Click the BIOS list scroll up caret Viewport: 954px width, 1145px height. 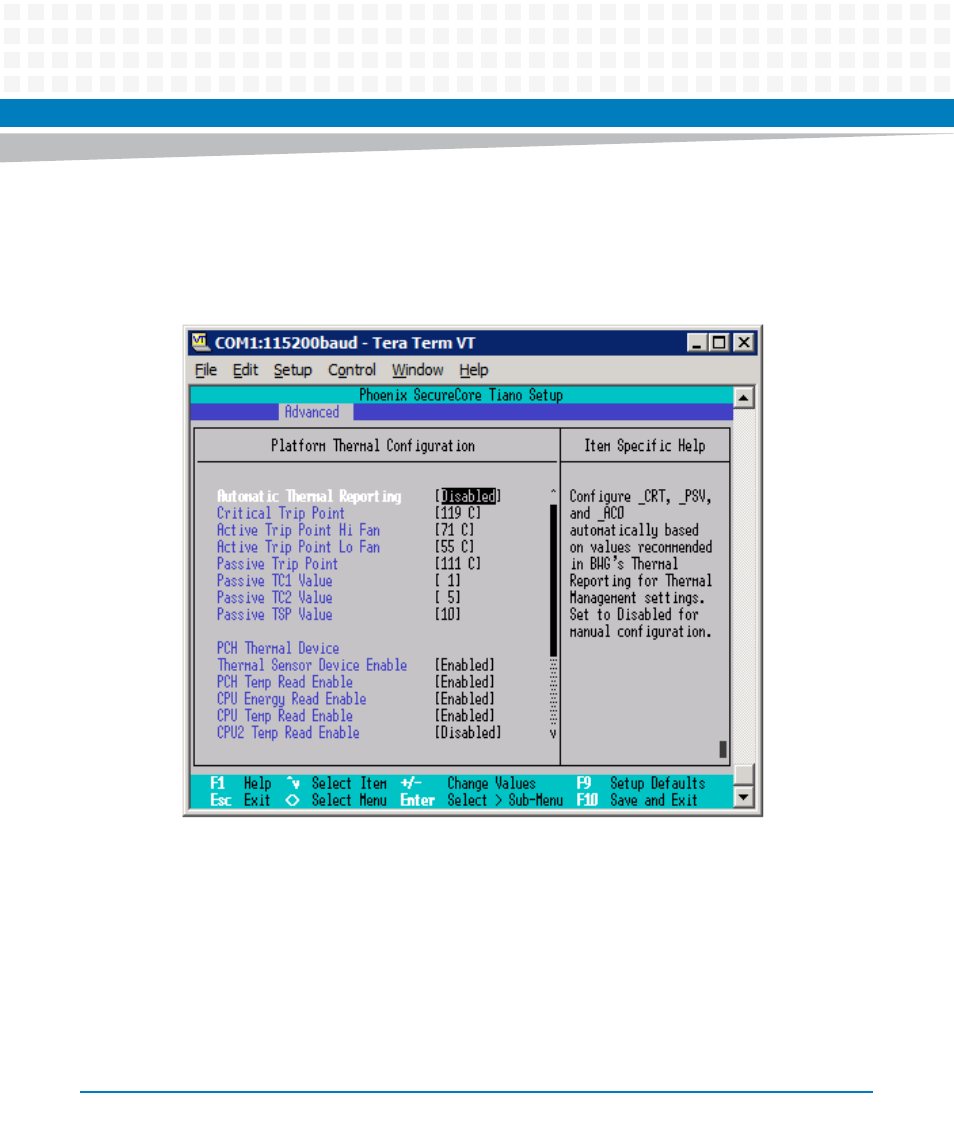tap(553, 494)
